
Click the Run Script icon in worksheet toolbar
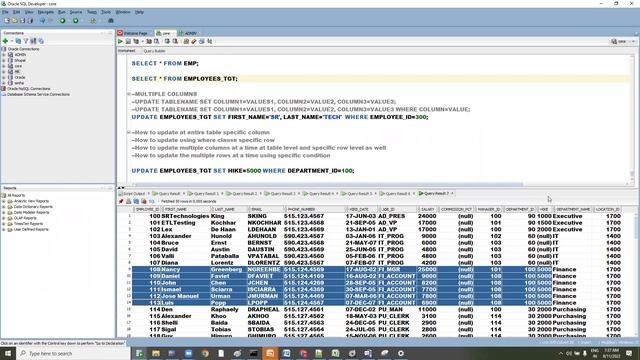[x=128, y=41]
